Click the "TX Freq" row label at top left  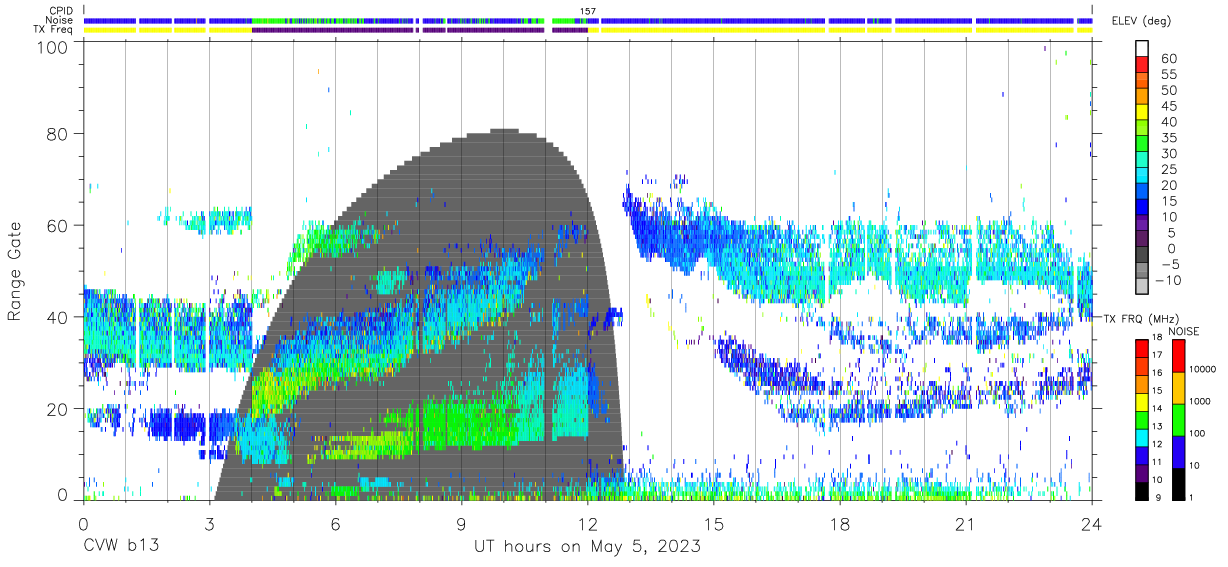pyautogui.click(x=53, y=29)
